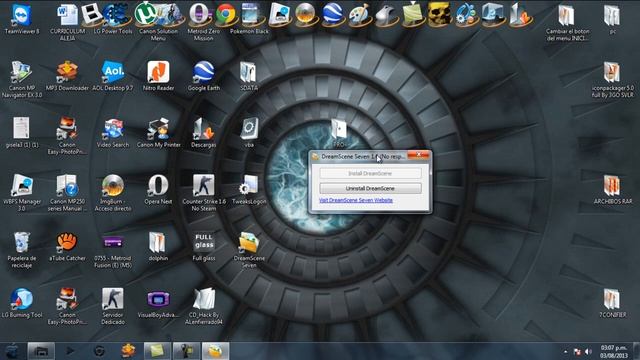The width and height of the screenshot is (640, 360).
Task: Launch Google Chrome from the dock
Action: point(226,14)
